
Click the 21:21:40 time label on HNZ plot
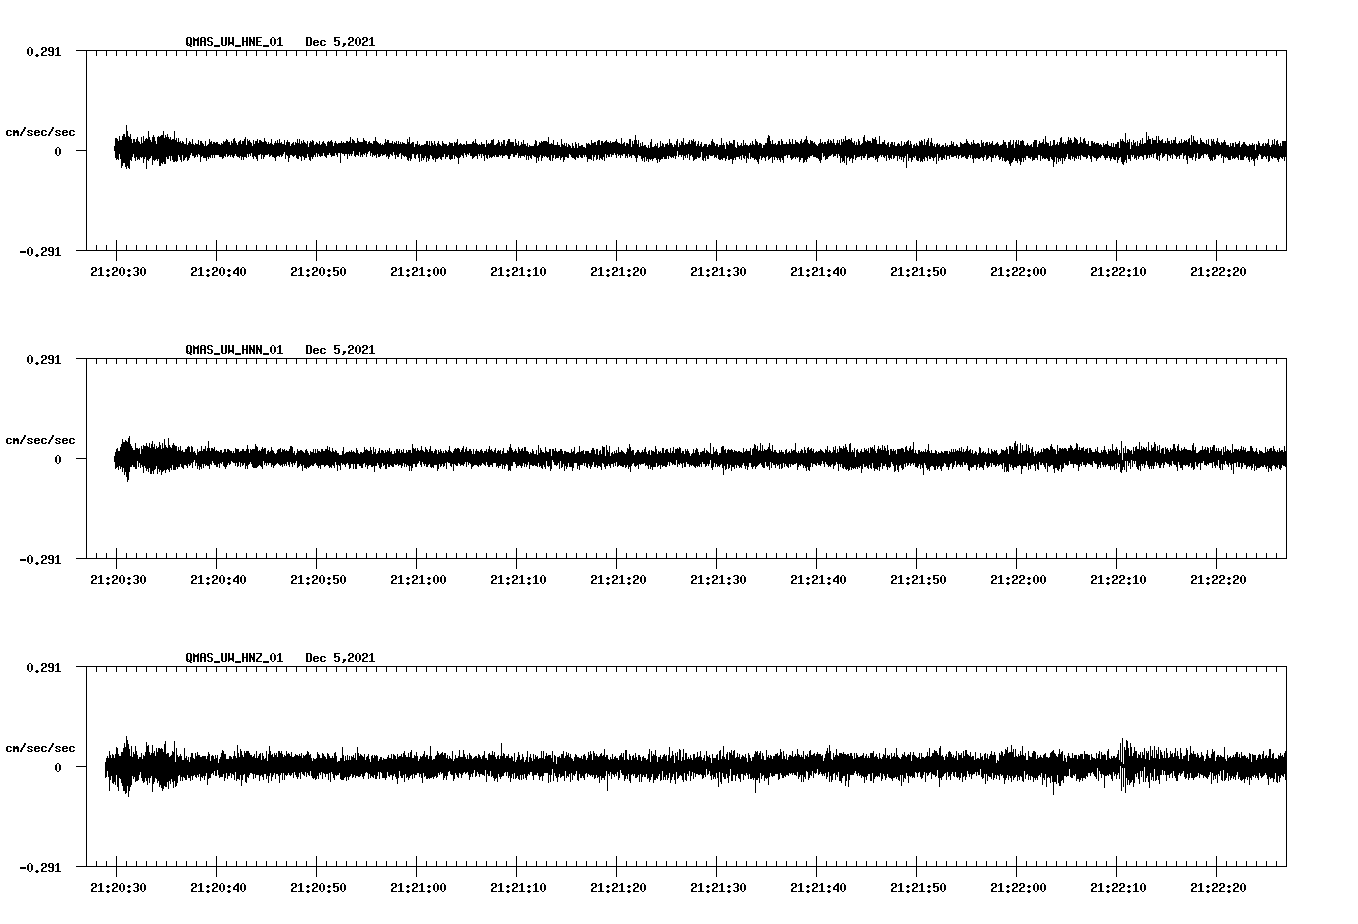[818, 888]
